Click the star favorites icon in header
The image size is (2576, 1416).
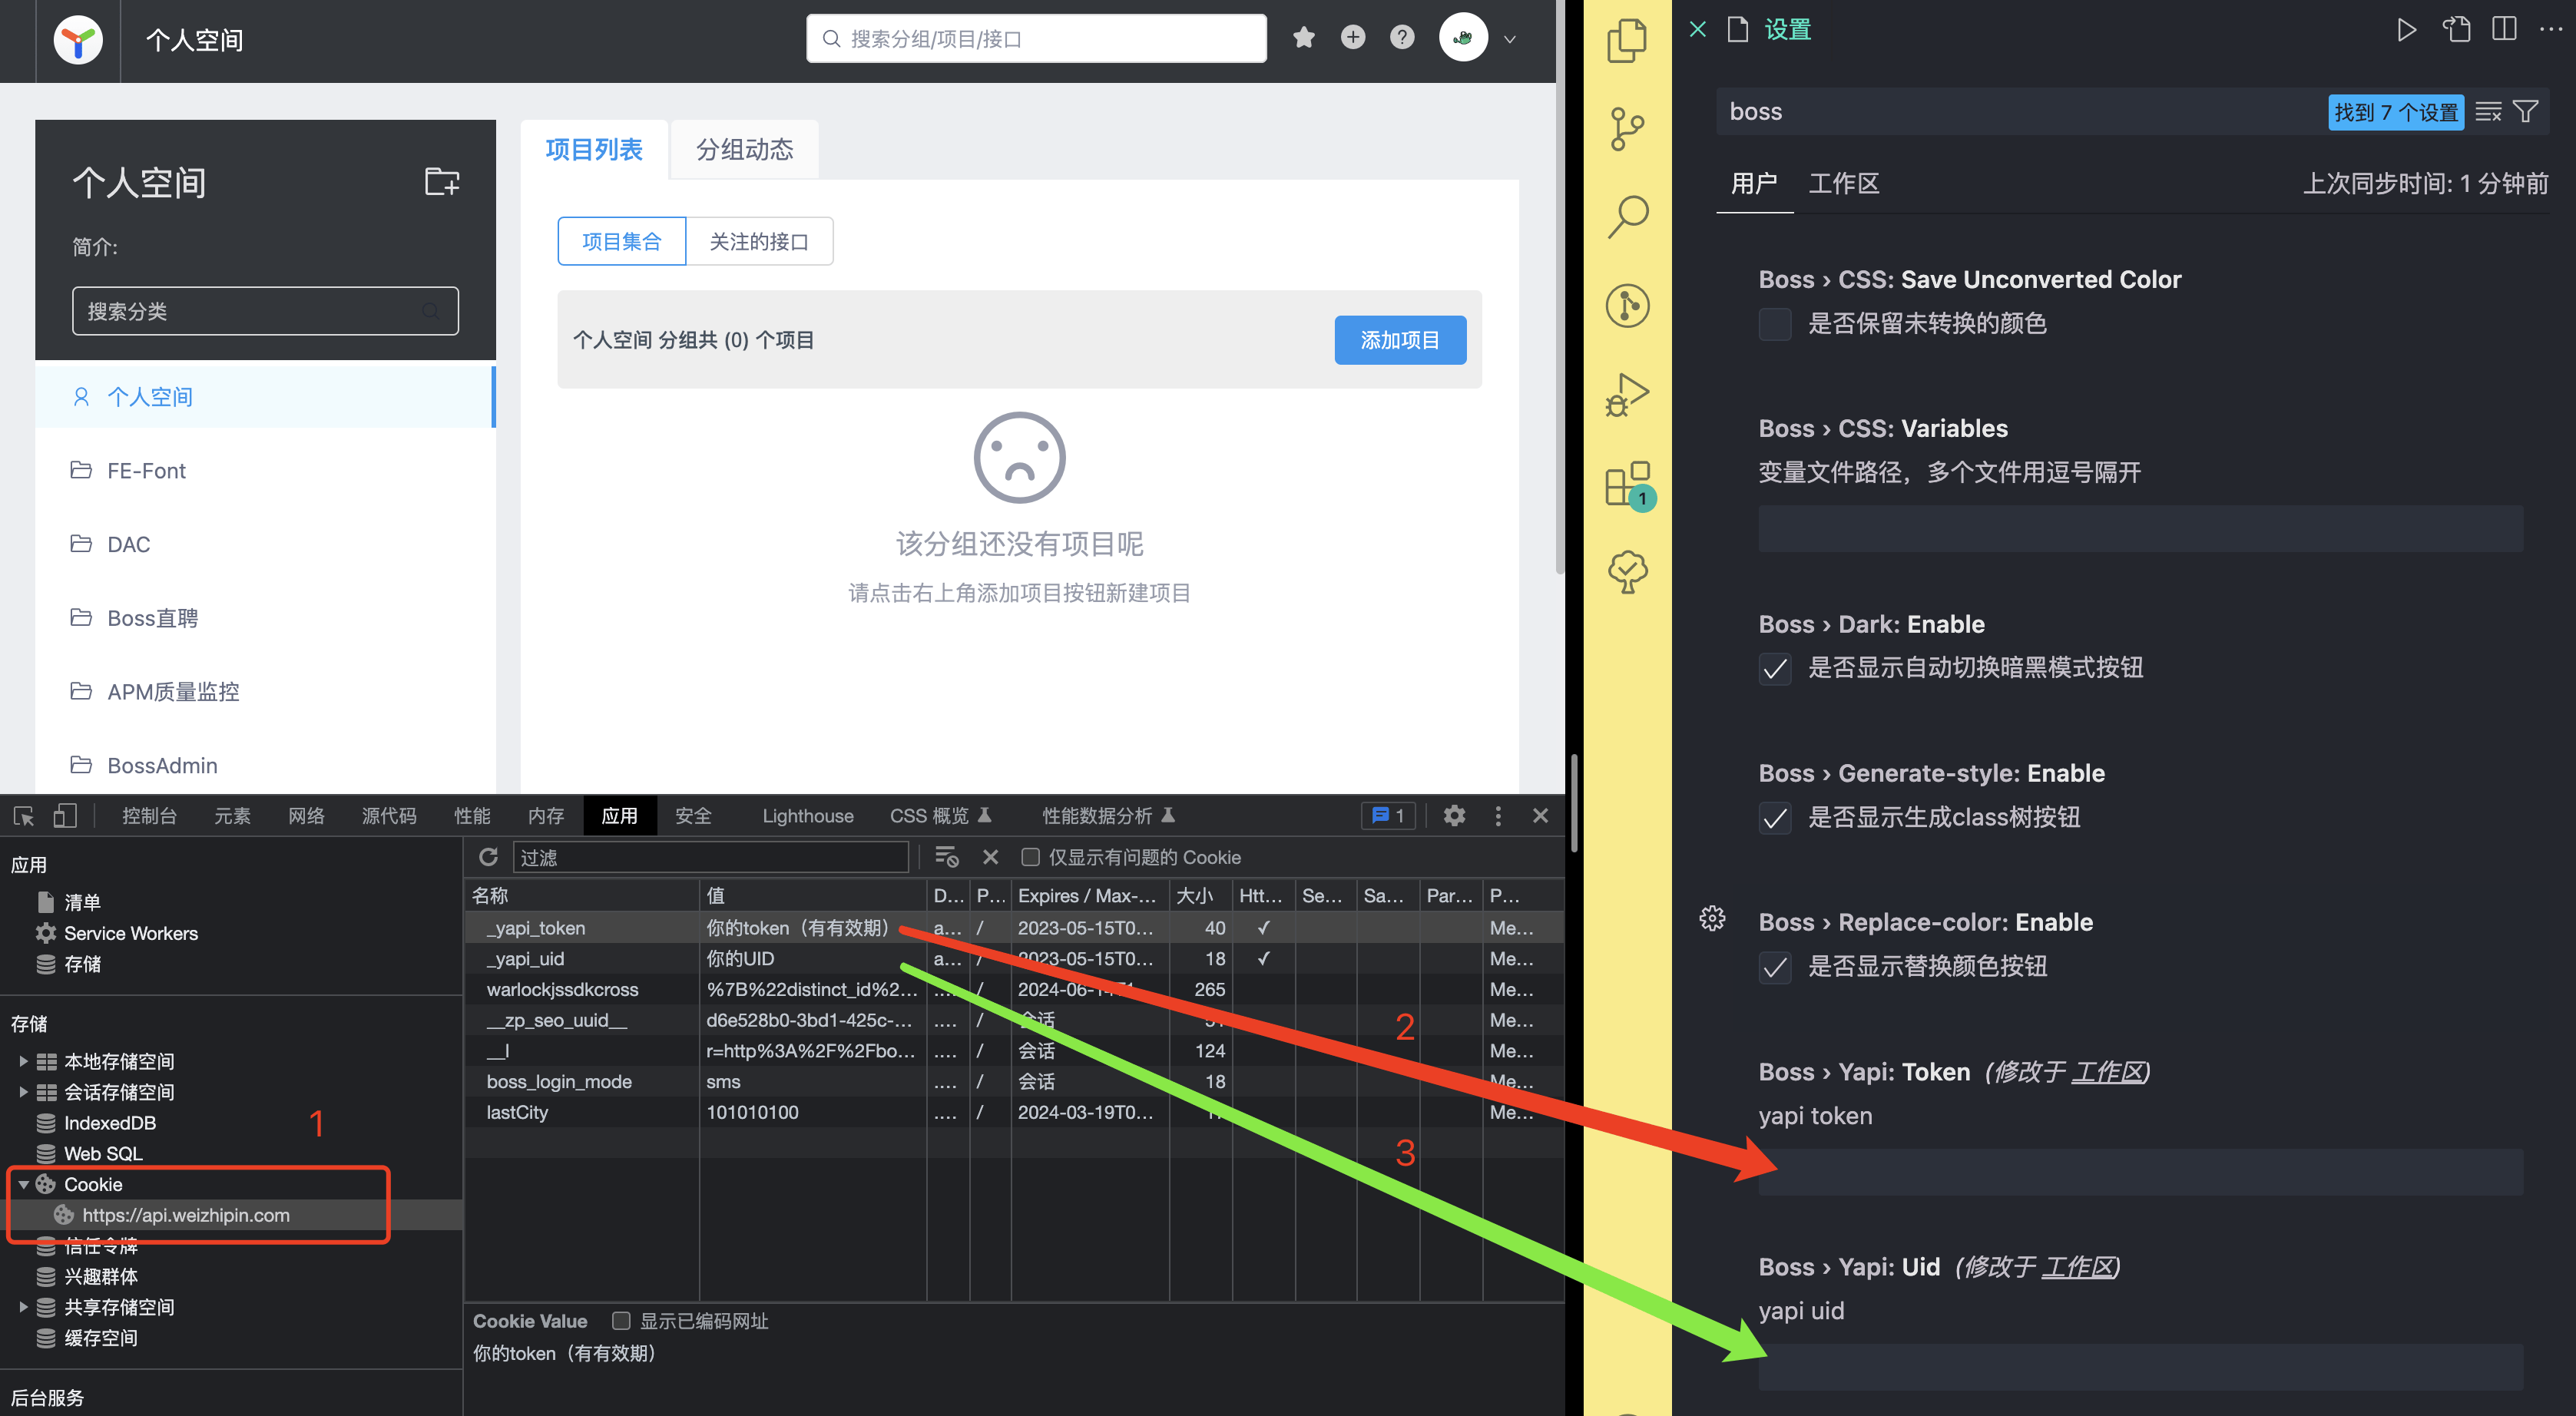point(1303,38)
